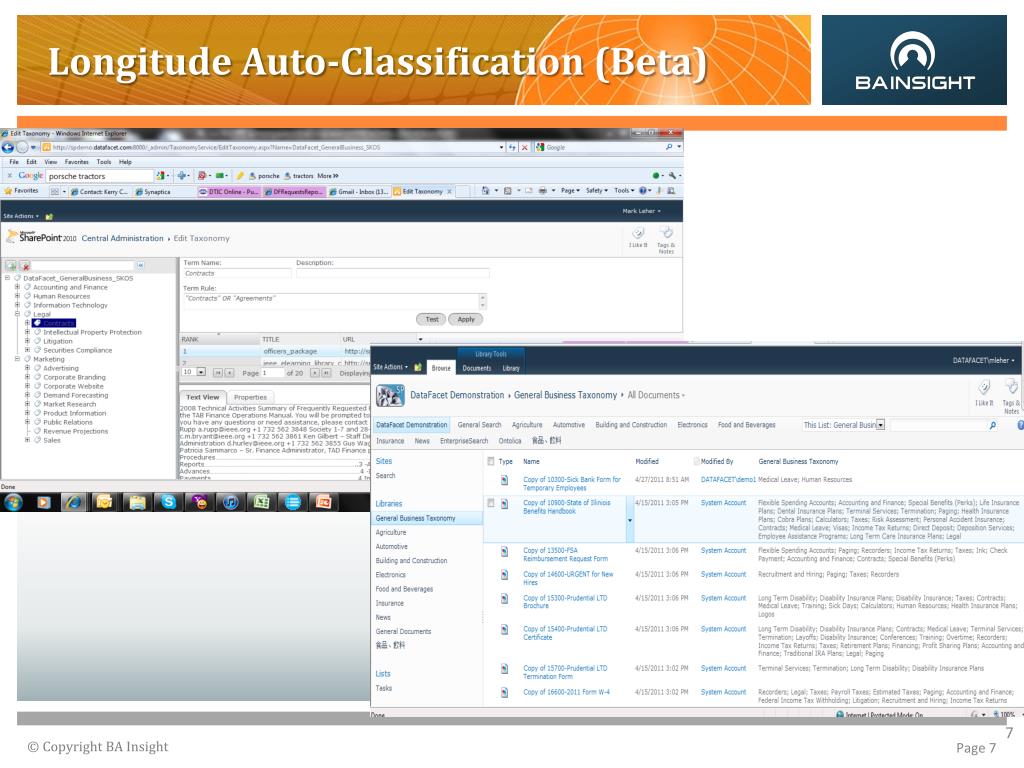
Task: Click the Apply button for term rule
Action: tap(466, 319)
